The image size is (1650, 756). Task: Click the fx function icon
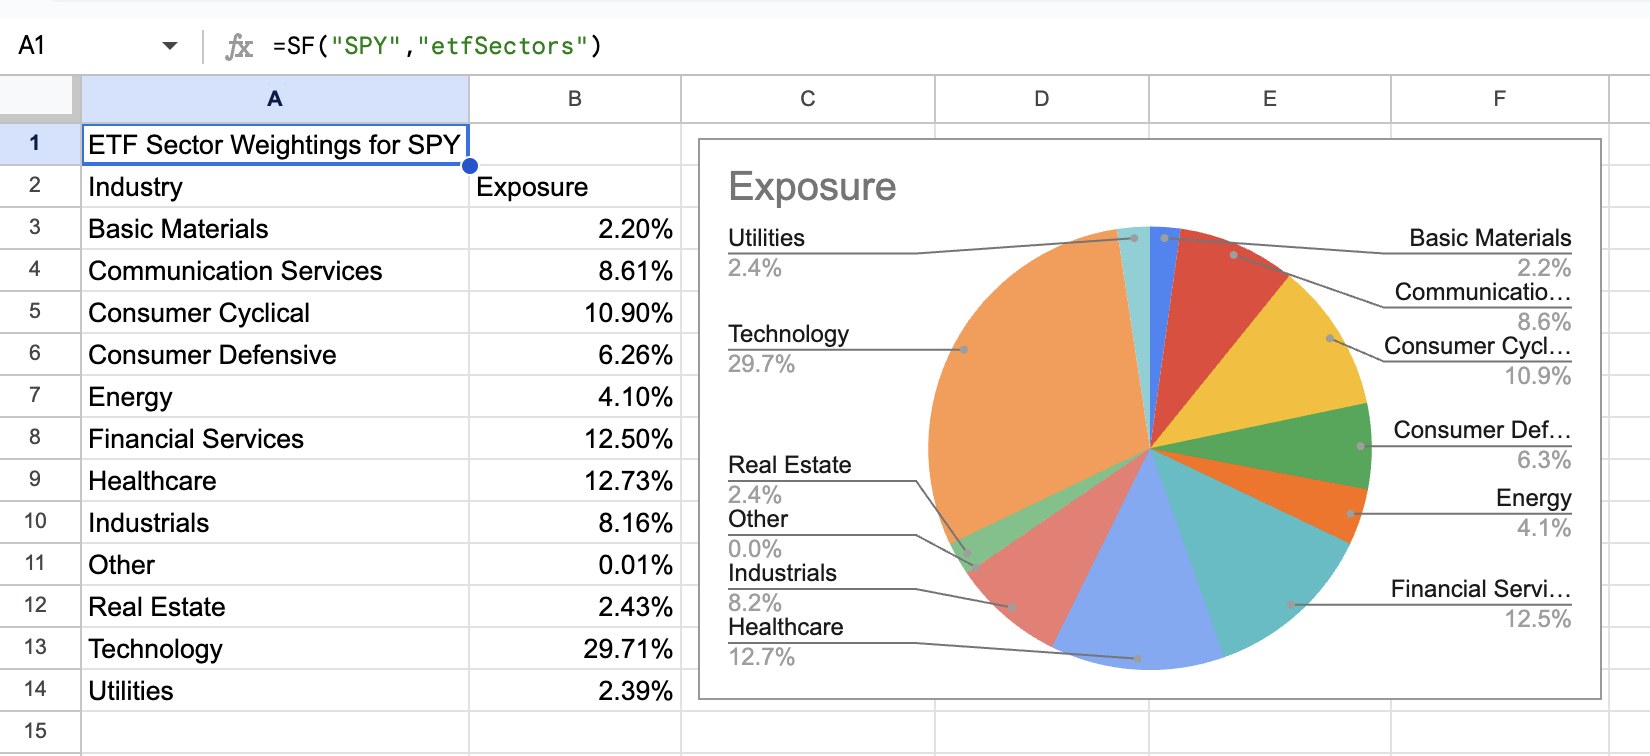(239, 46)
